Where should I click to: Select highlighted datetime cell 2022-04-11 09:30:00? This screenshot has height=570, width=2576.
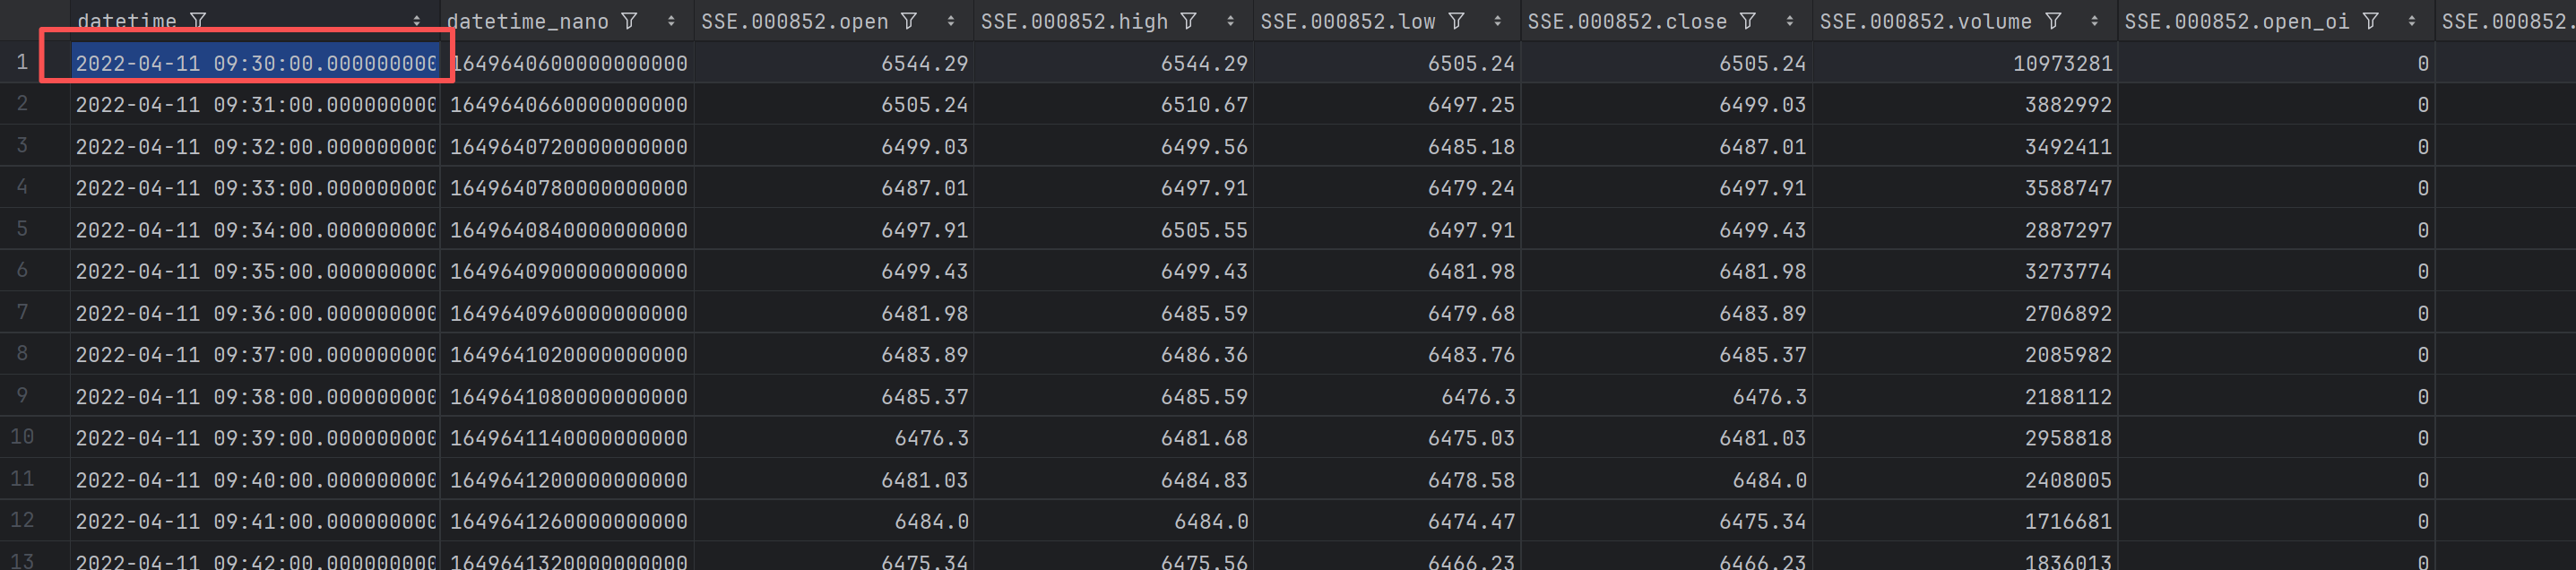click(x=255, y=63)
